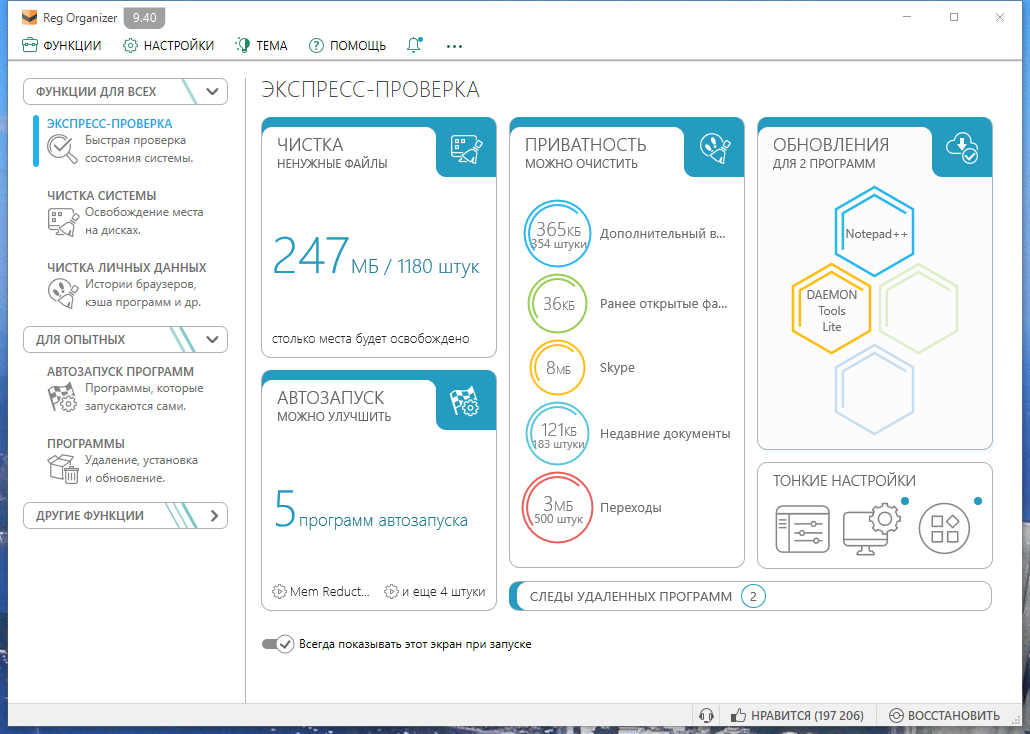
Task: Open Startup Programs via the flag icon
Action: 62,395
